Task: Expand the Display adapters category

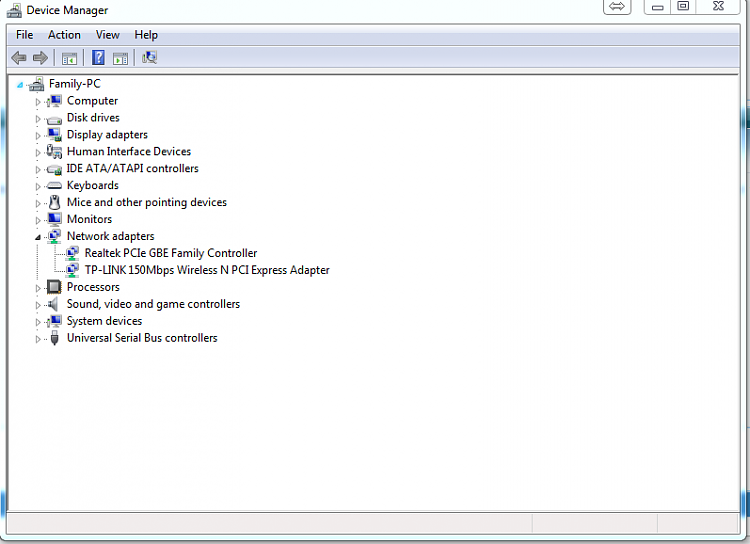Action: [x=38, y=136]
